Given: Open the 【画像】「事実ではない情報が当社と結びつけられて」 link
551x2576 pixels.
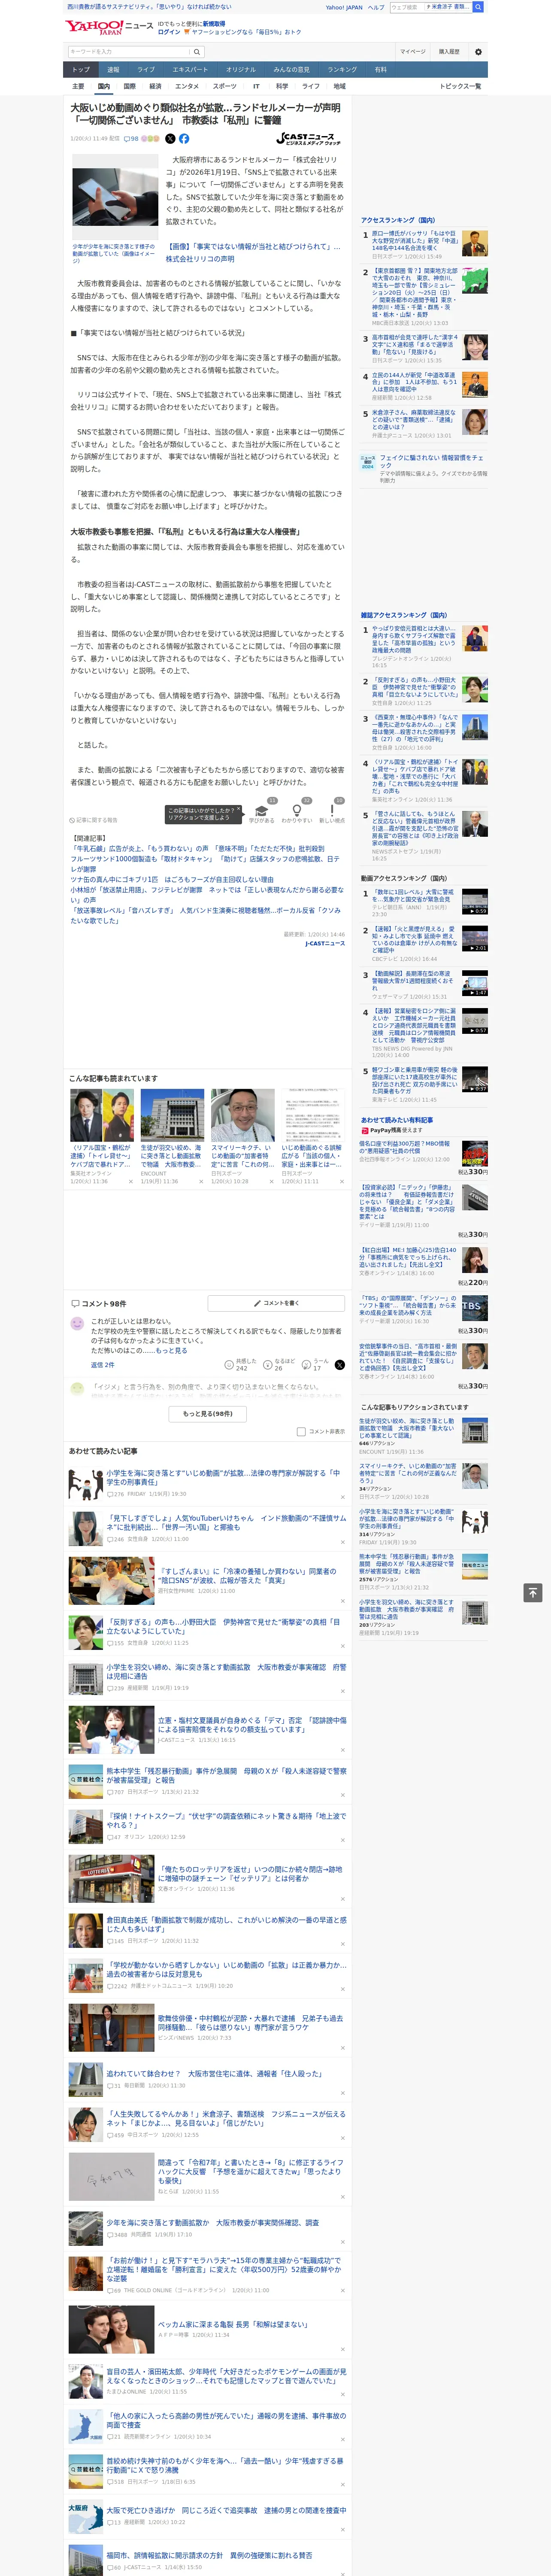Looking at the screenshot, I should coord(253,252).
